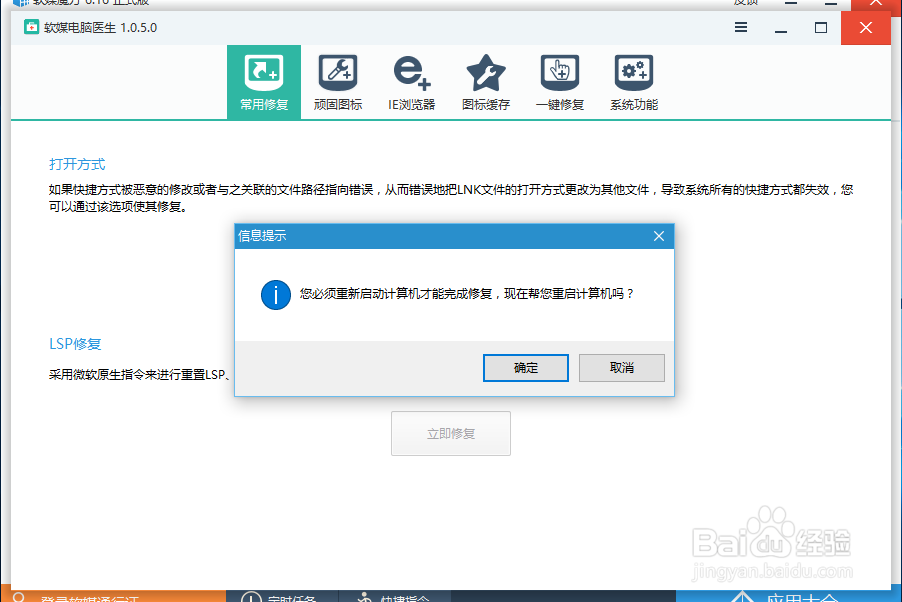This screenshot has height=602, width=902.
Task: Open the hamburger menu in the title bar
Action: [x=740, y=28]
